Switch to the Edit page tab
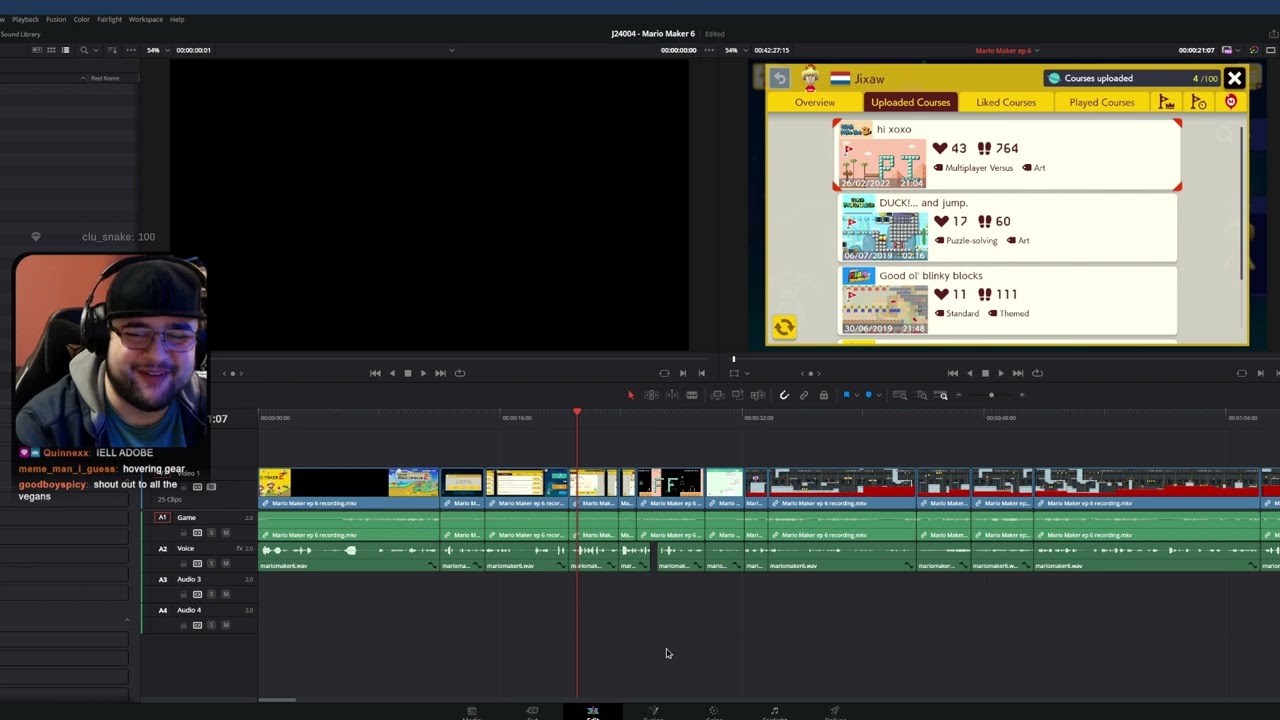The image size is (1280, 720). coord(593,712)
